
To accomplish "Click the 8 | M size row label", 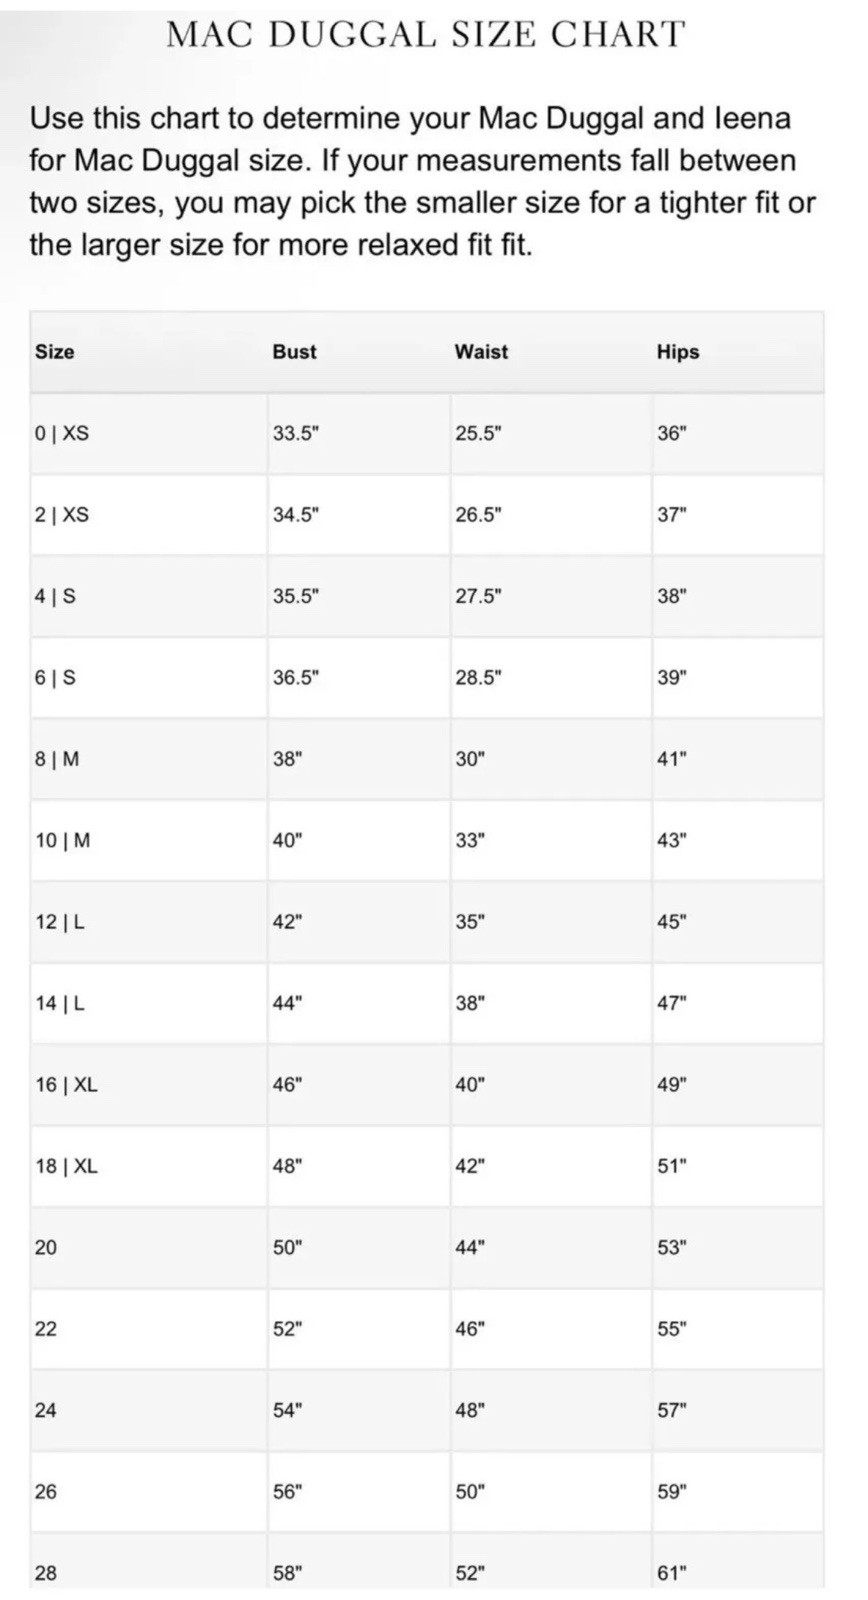I will (x=57, y=759).
